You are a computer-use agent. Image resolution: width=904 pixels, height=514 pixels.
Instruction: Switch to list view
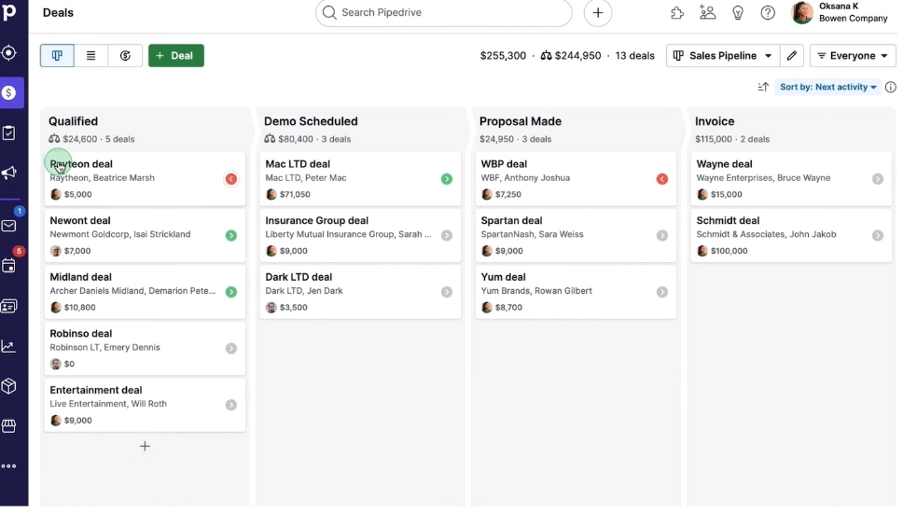pyautogui.click(x=91, y=55)
